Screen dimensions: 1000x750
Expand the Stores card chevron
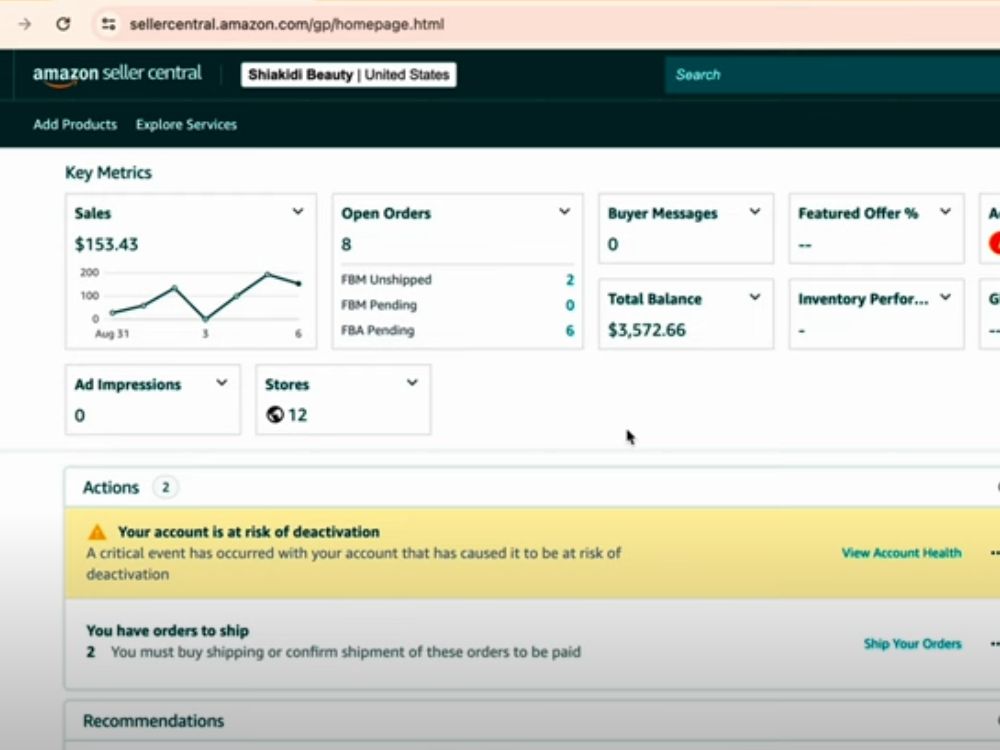click(x=412, y=383)
